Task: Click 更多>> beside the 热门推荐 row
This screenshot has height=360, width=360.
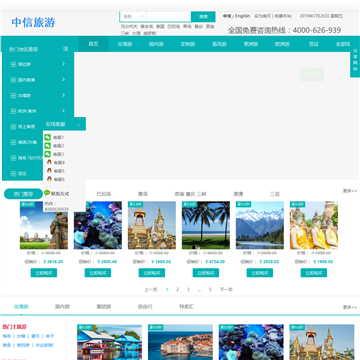Action: click(x=350, y=191)
